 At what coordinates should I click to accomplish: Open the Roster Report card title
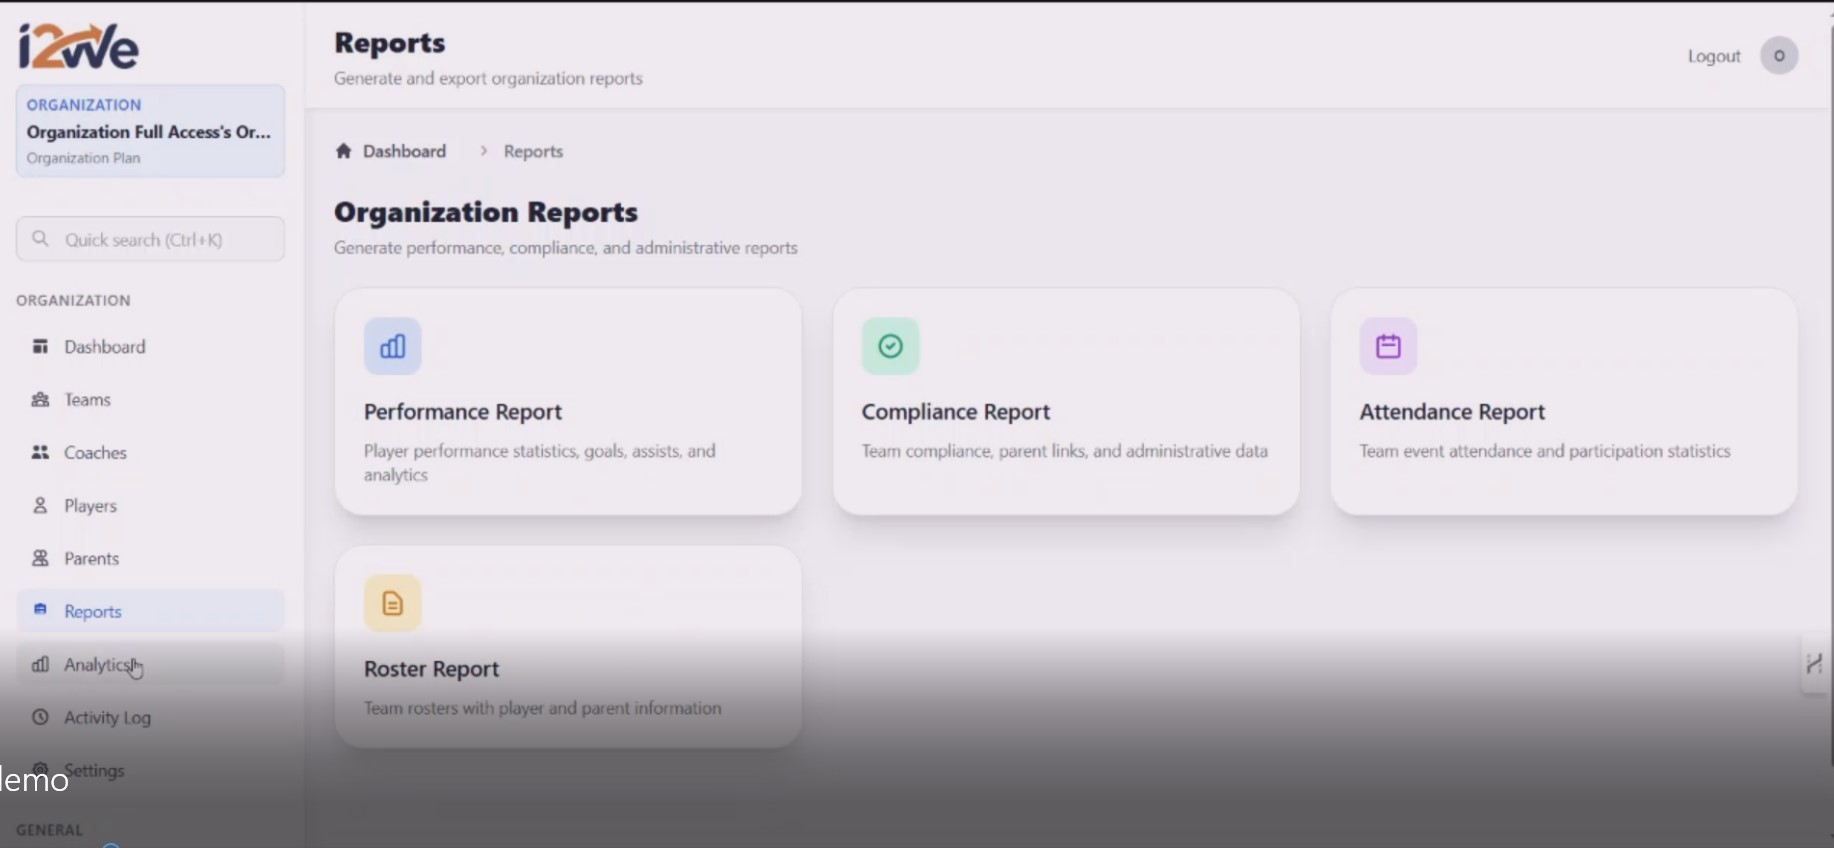coord(431,669)
